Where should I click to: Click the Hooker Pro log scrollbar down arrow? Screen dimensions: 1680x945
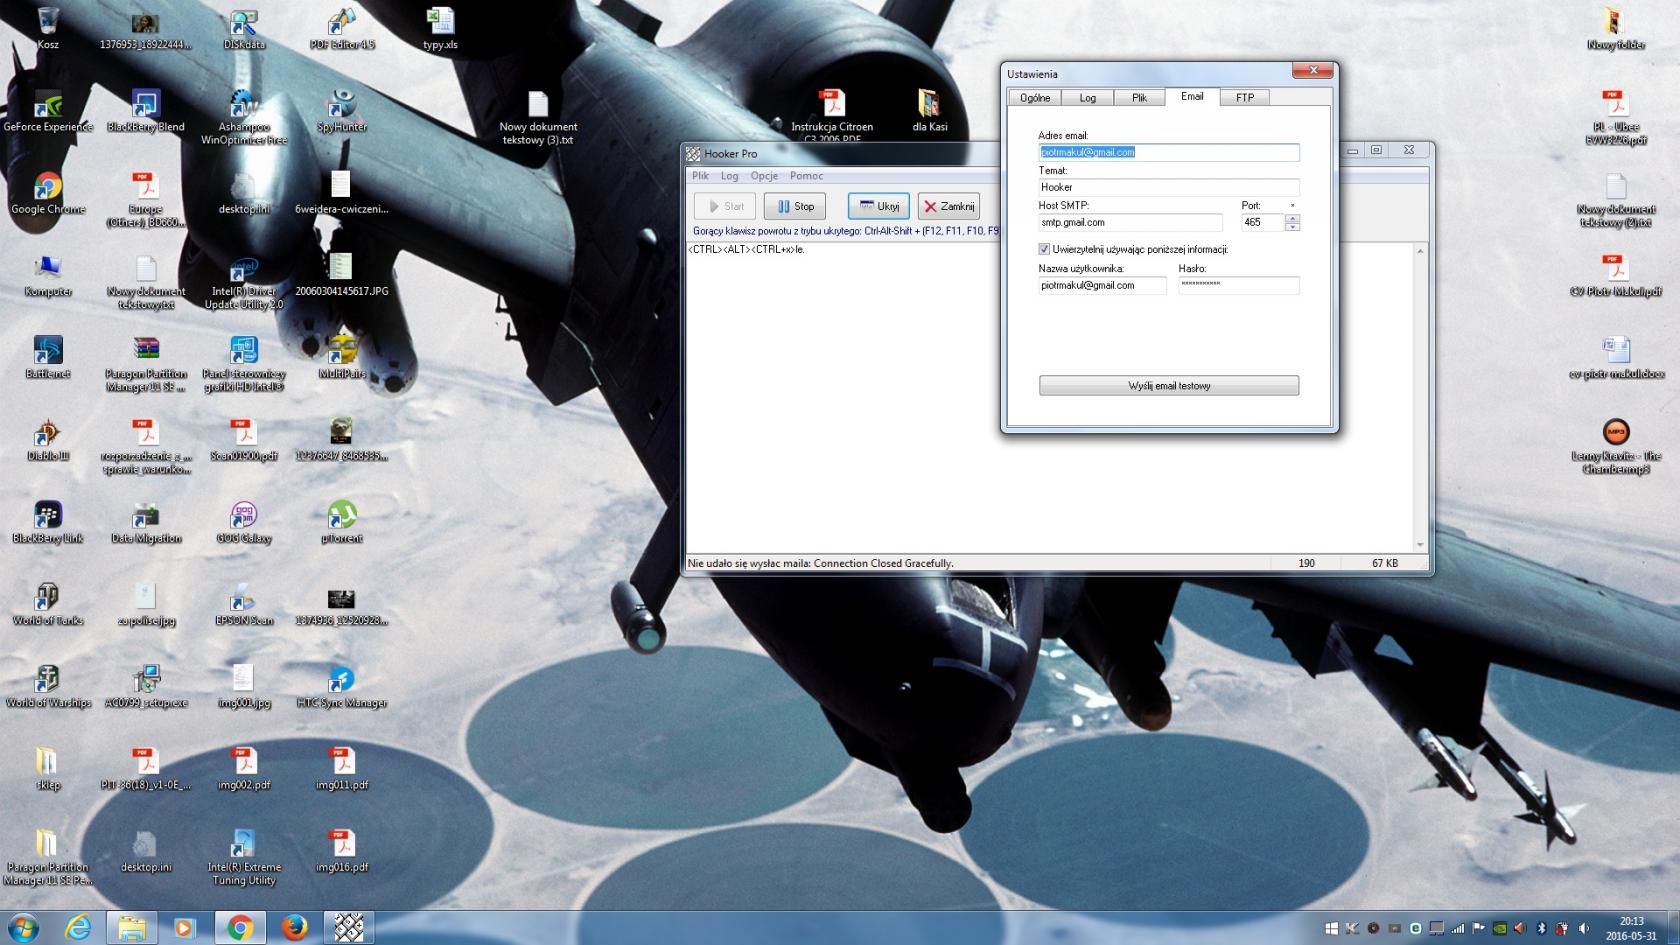point(1420,545)
